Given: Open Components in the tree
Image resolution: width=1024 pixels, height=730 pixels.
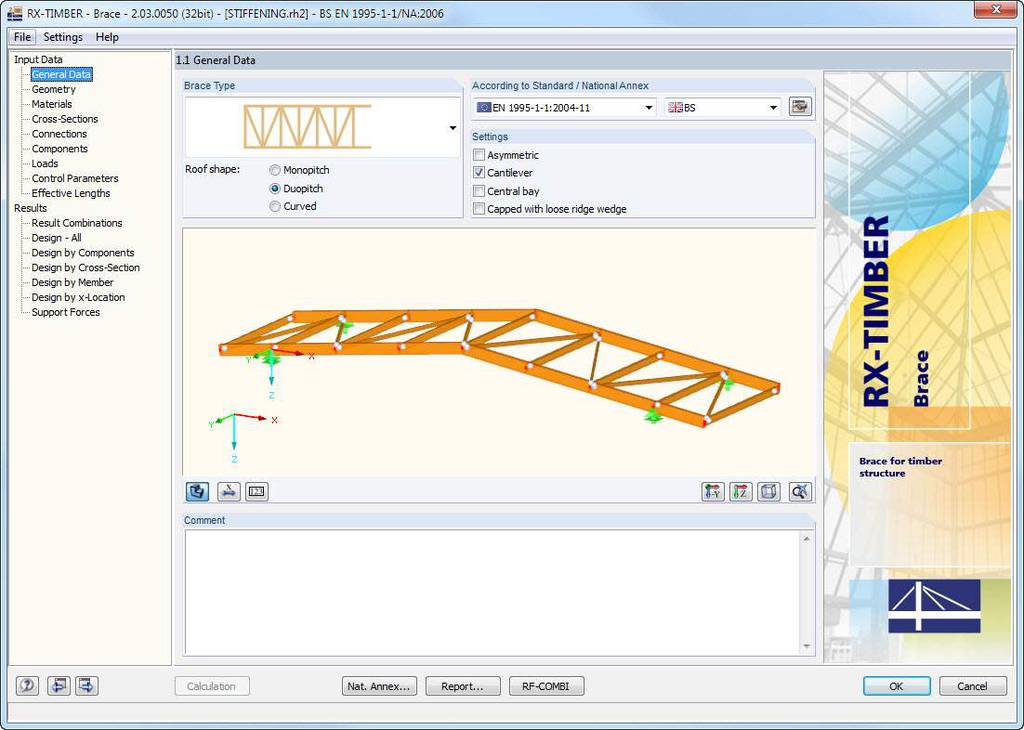Looking at the screenshot, I should [59, 149].
